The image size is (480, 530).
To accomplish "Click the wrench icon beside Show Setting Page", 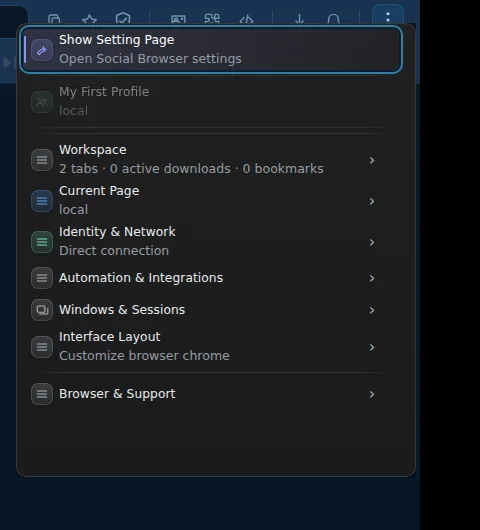I will point(42,50).
